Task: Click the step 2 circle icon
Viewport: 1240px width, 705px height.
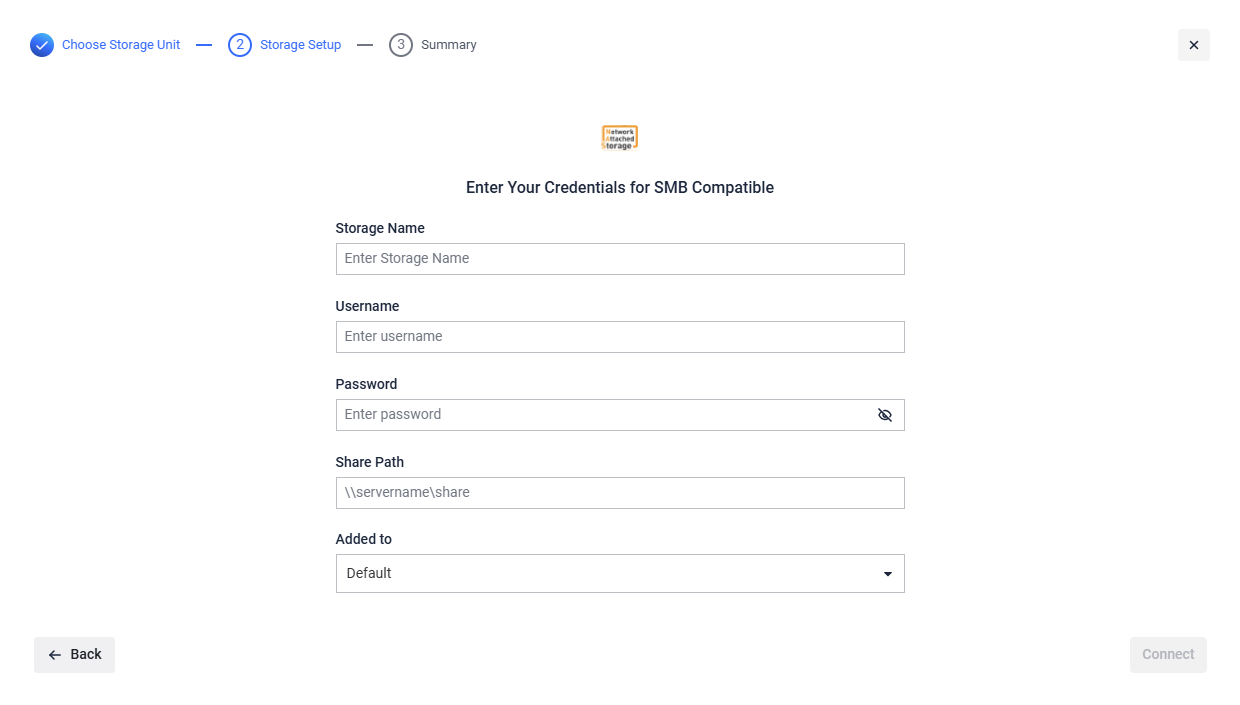Action: (x=240, y=45)
